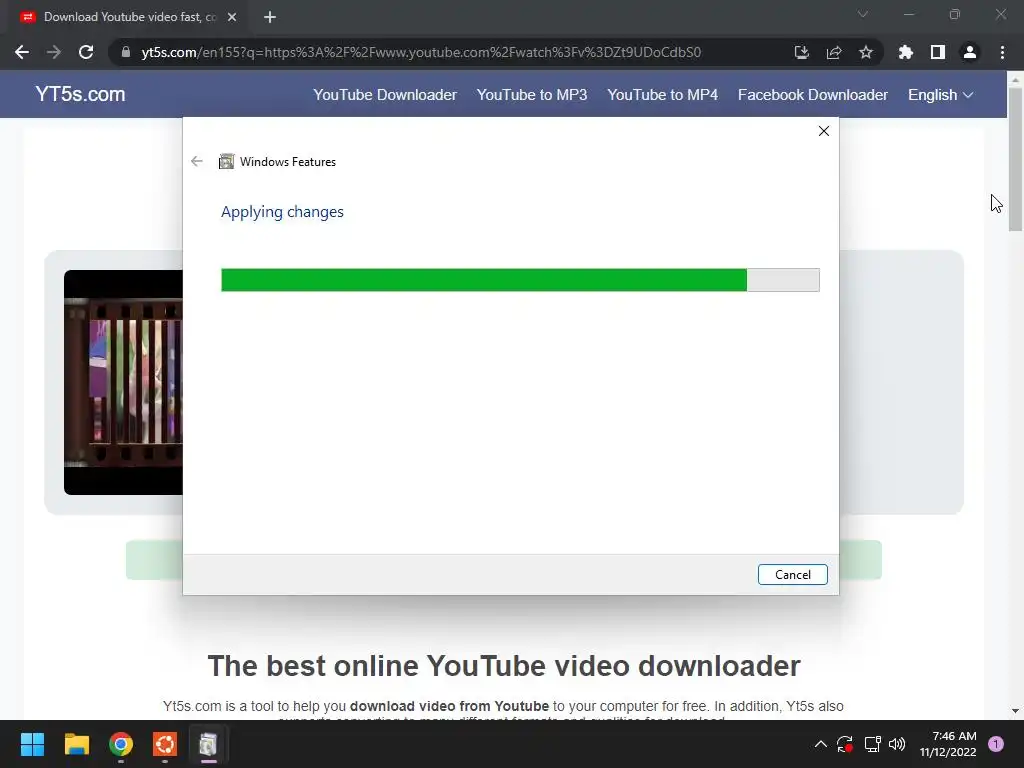
Task: Toggle Chrome side panel icon
Action: (x=938, y=52)
